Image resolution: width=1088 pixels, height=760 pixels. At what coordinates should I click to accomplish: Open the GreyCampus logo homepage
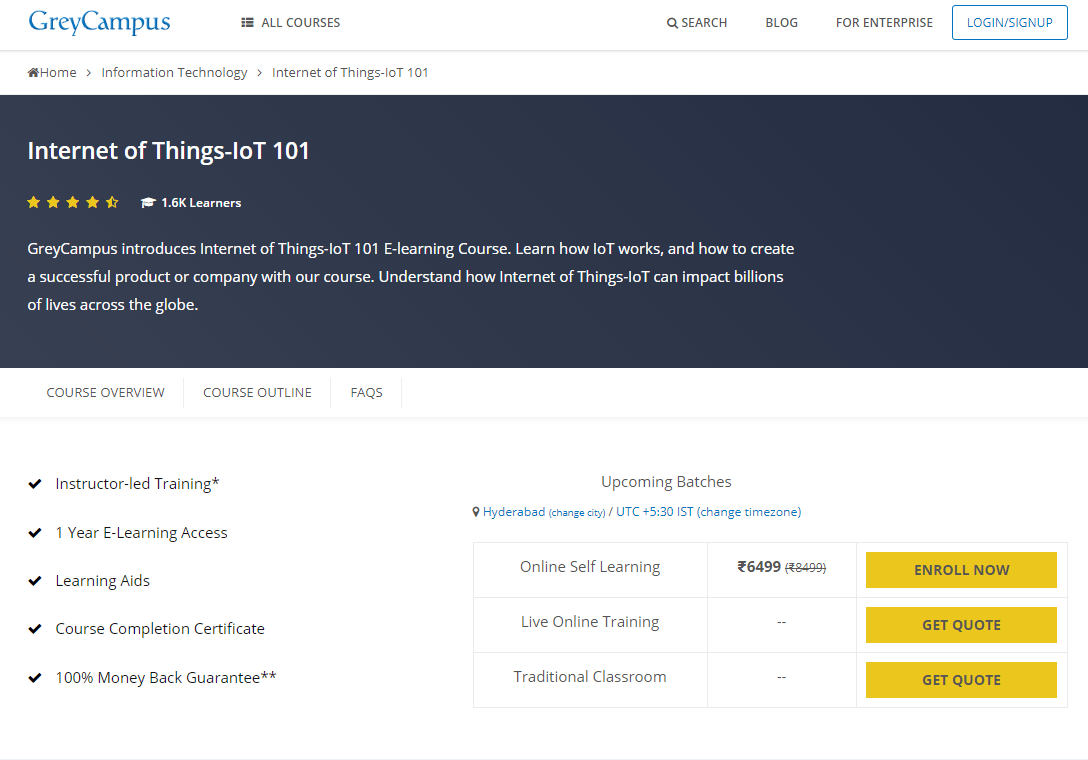(99, 22)
